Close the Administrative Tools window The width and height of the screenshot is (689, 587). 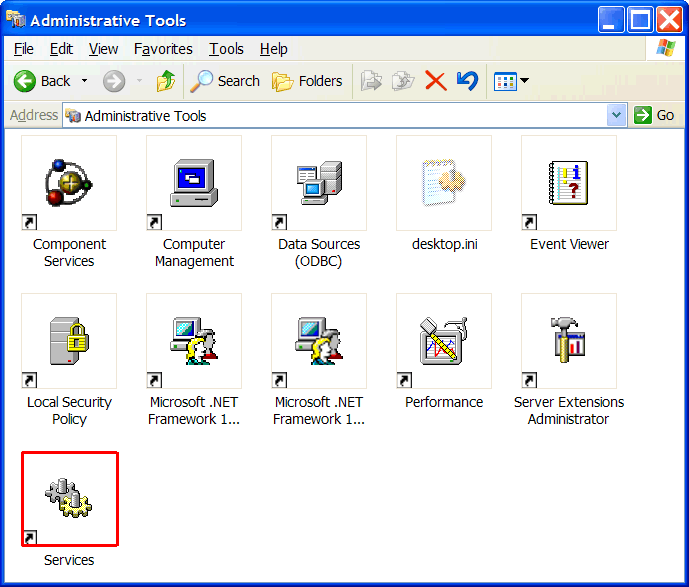click(669, 20)
